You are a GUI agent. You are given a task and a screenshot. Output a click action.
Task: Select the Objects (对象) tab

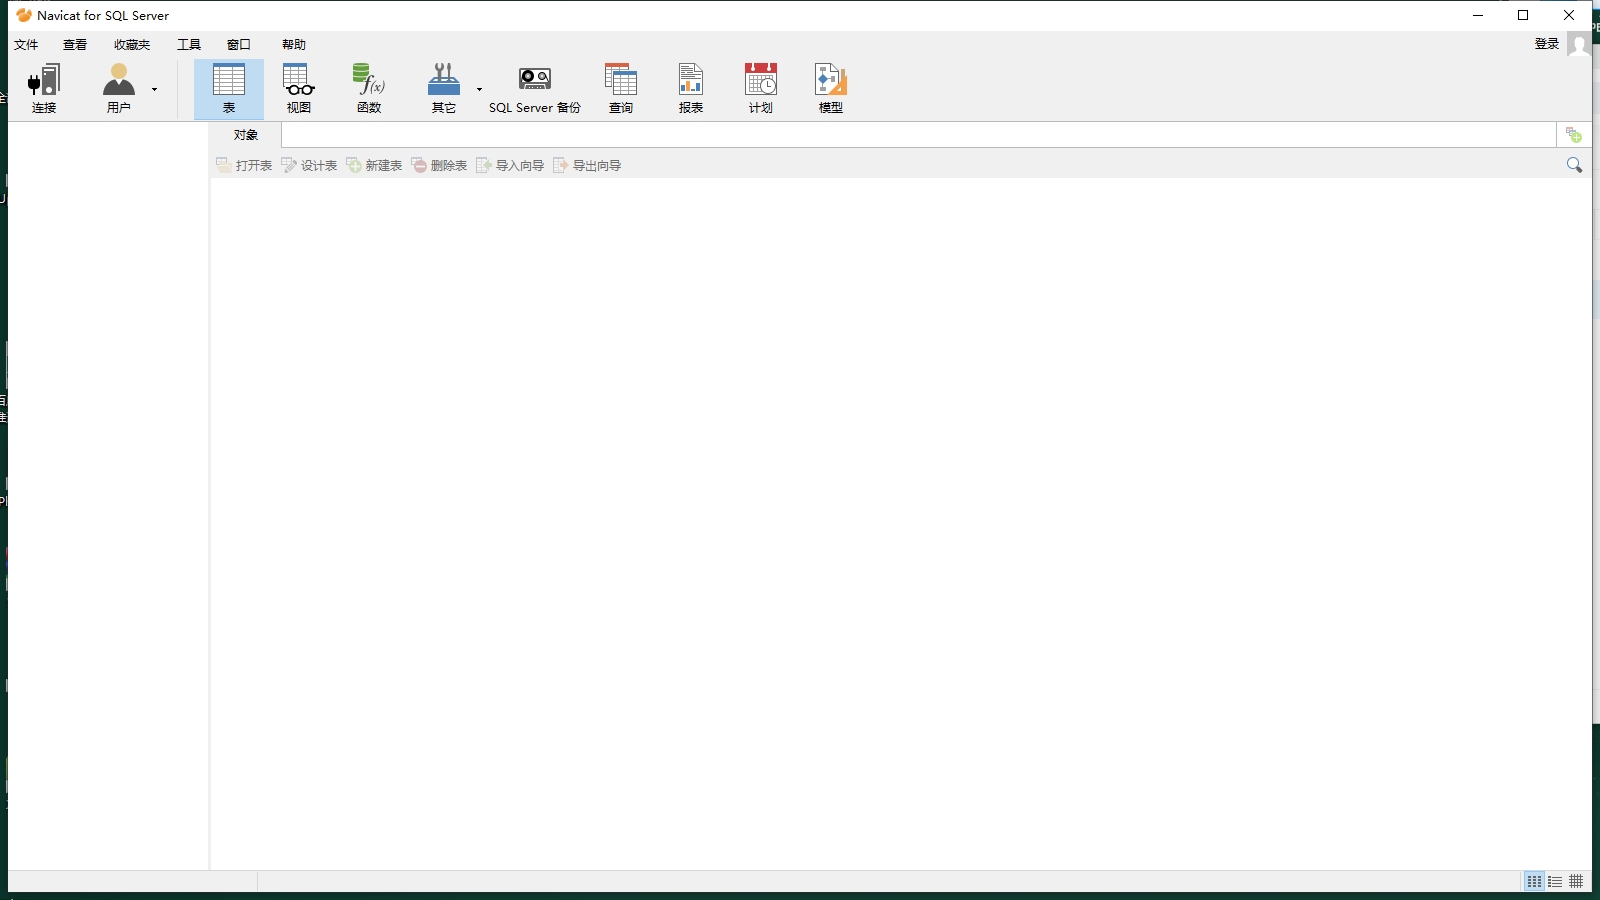246,135
